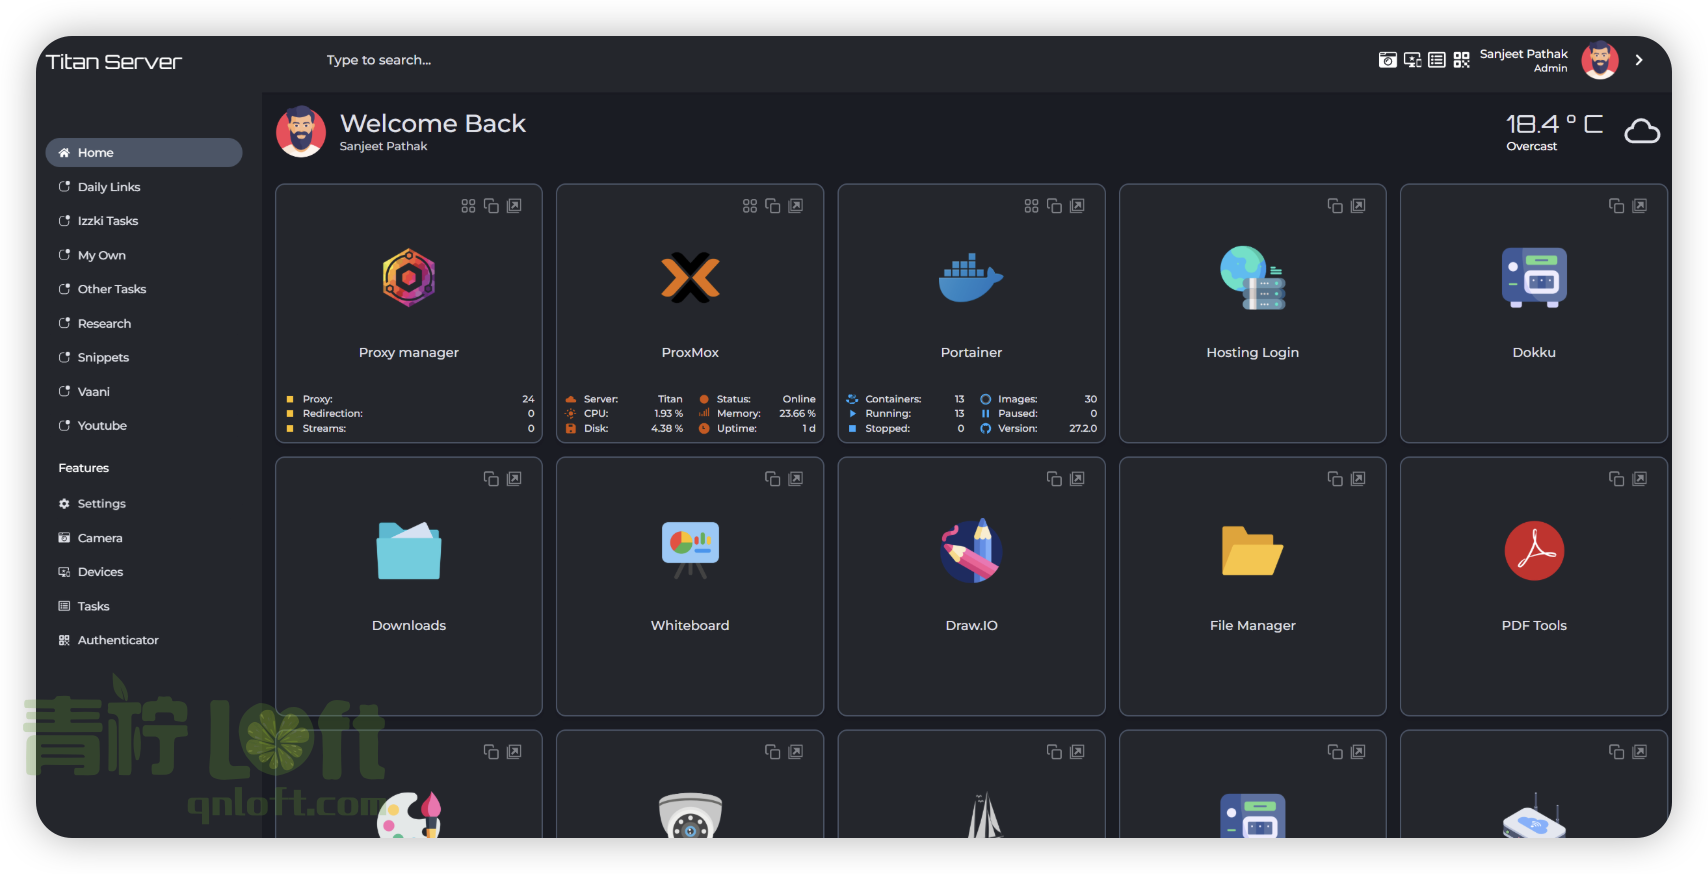Open Whiteboard in a new window
This screenshot has height=874, width=1708.
[796, 479]
